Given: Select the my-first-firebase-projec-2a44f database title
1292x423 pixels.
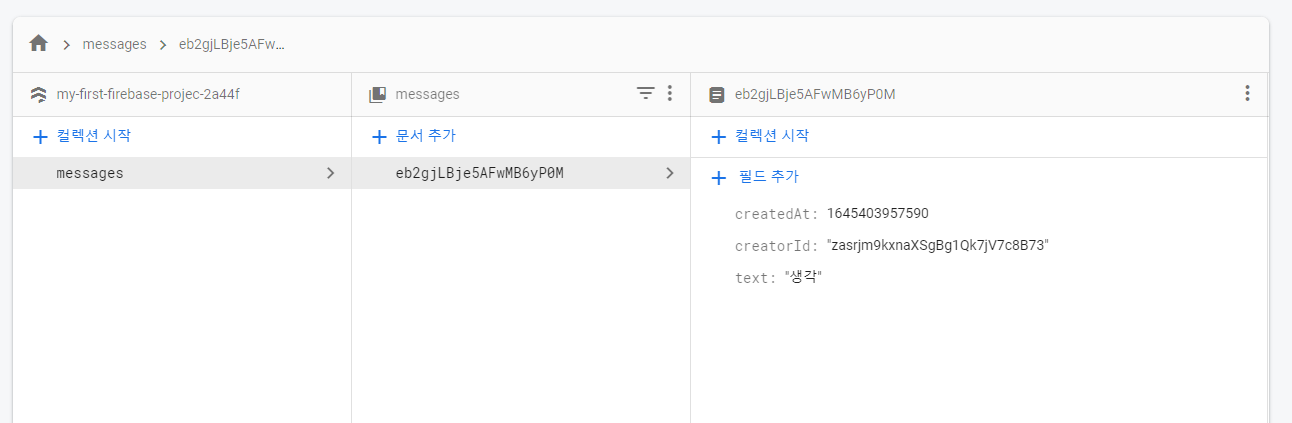Looking at the screenshot, I should (148, 95).
